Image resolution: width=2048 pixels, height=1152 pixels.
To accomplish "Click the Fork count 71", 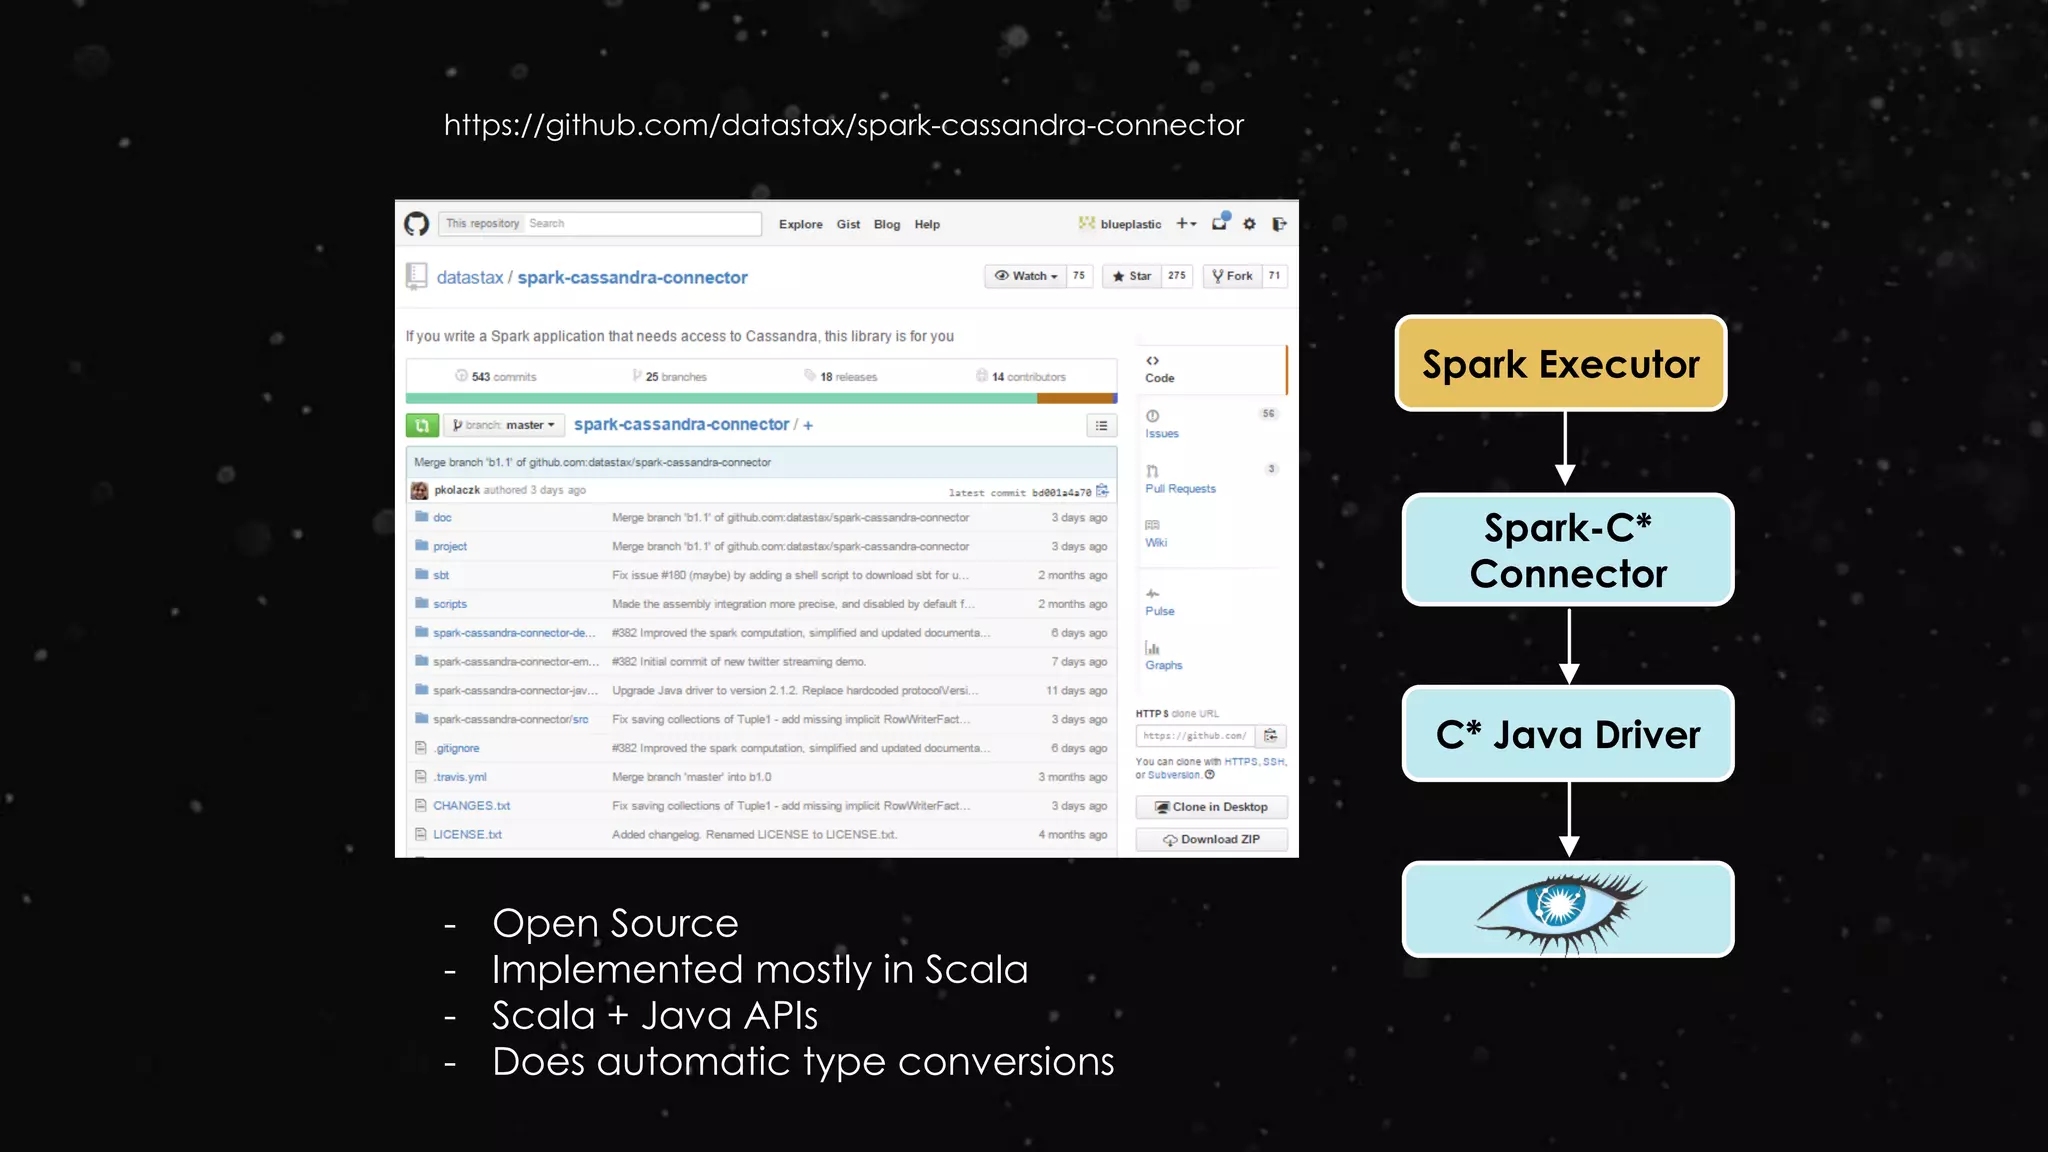I will tap(1274, 276).
